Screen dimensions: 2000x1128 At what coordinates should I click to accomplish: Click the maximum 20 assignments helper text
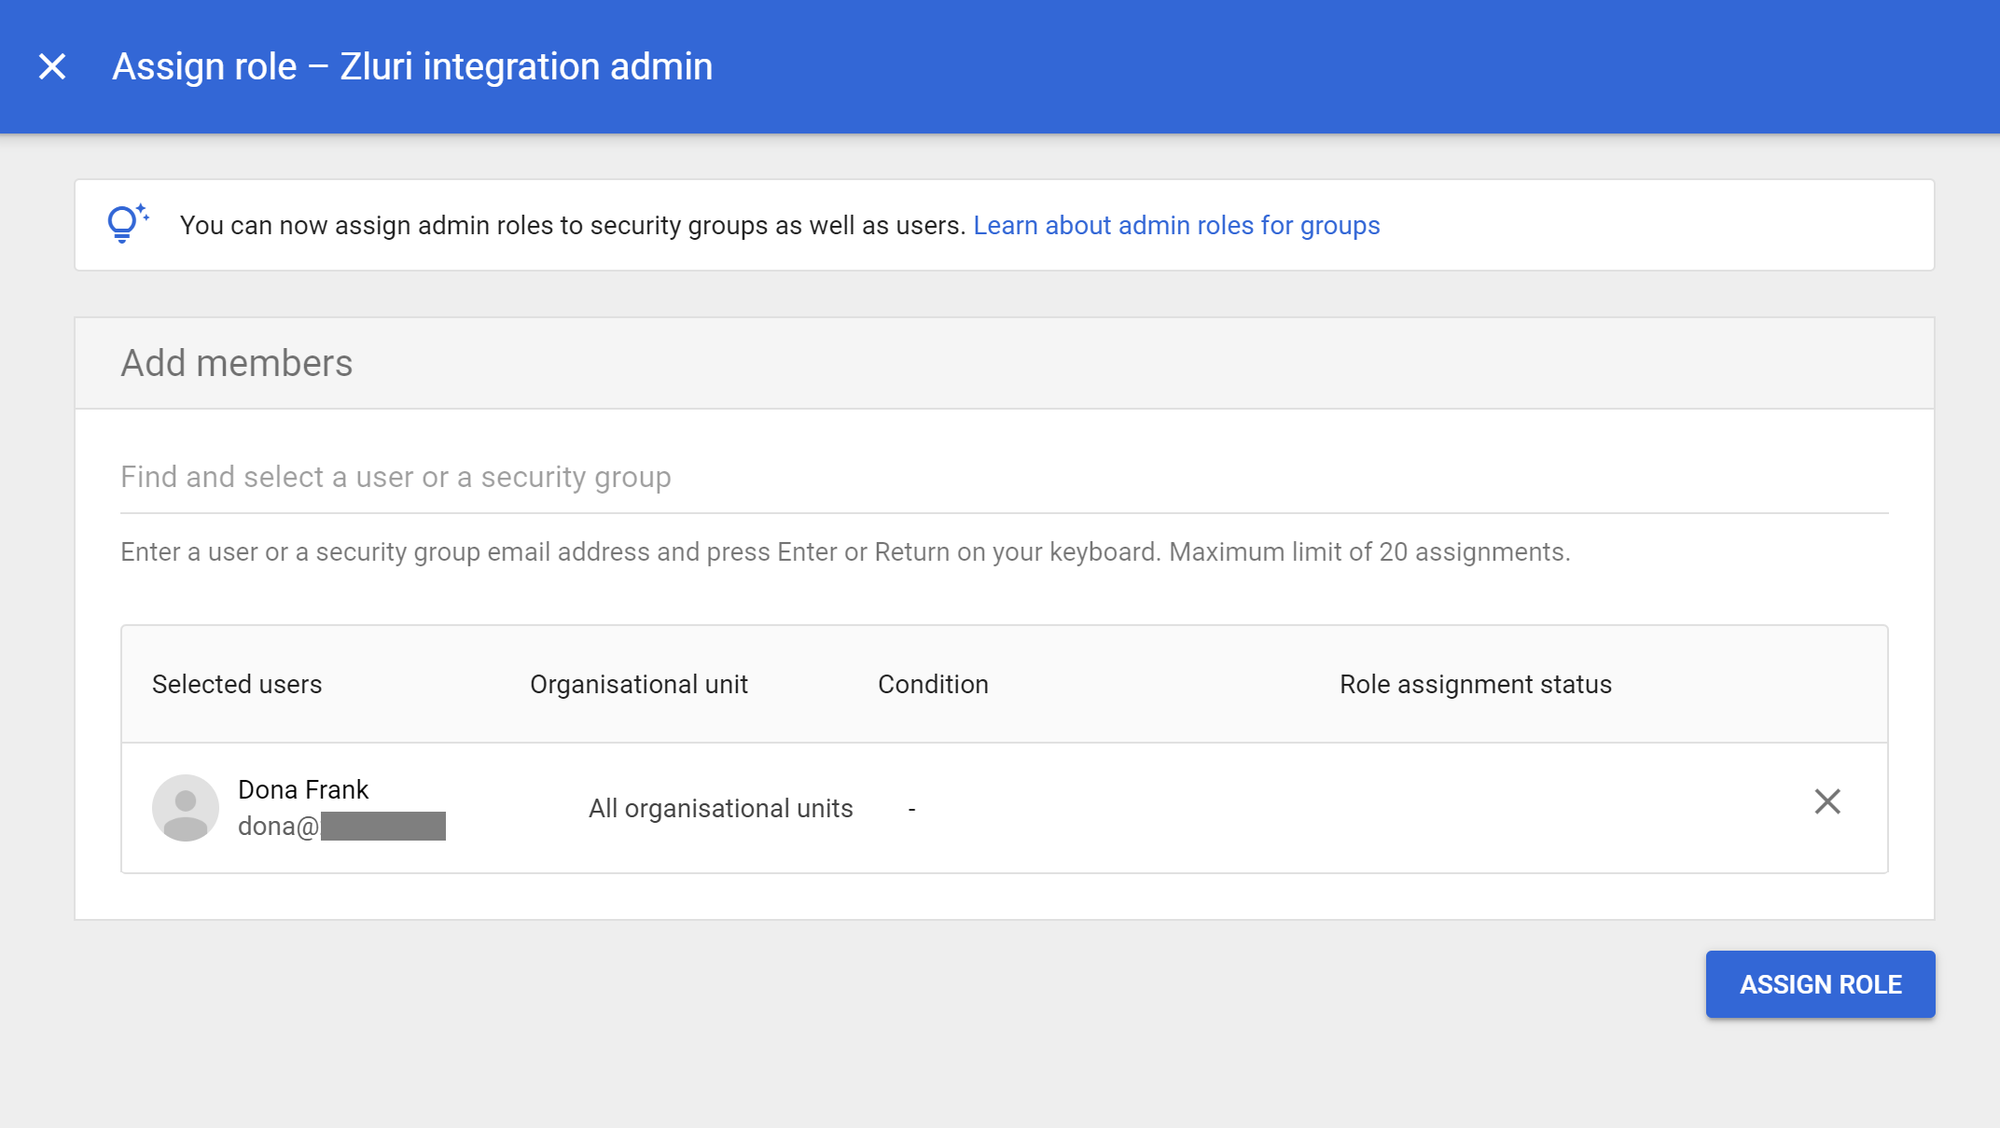1369,552
